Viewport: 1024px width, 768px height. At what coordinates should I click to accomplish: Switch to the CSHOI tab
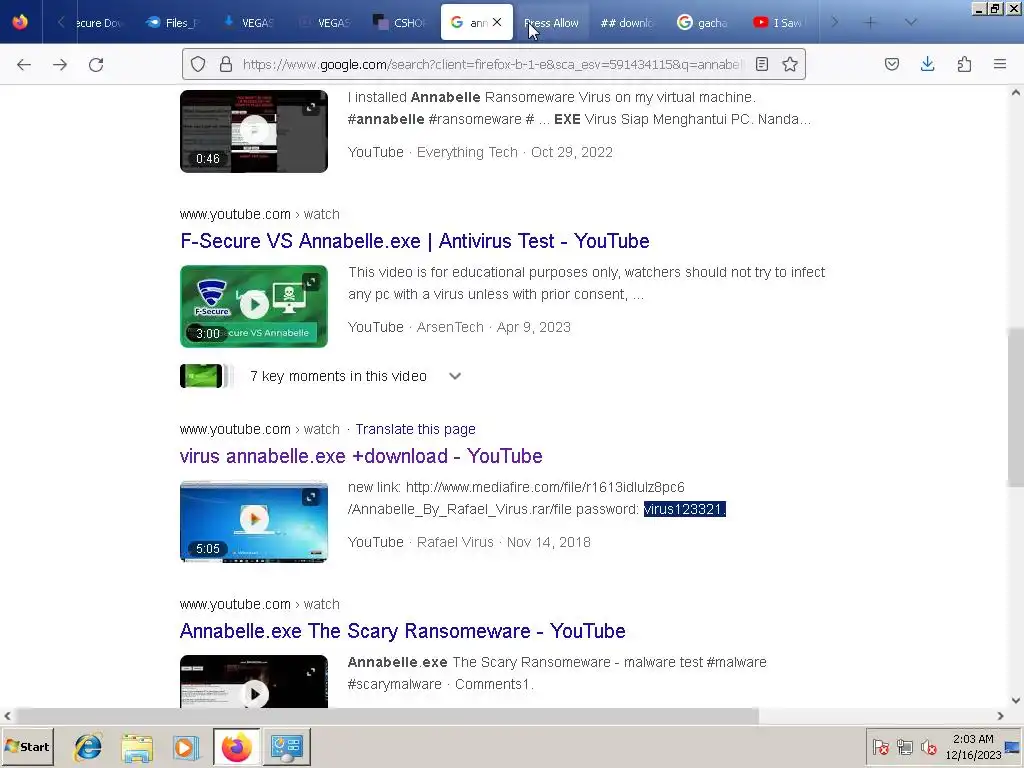click(400, 23)
